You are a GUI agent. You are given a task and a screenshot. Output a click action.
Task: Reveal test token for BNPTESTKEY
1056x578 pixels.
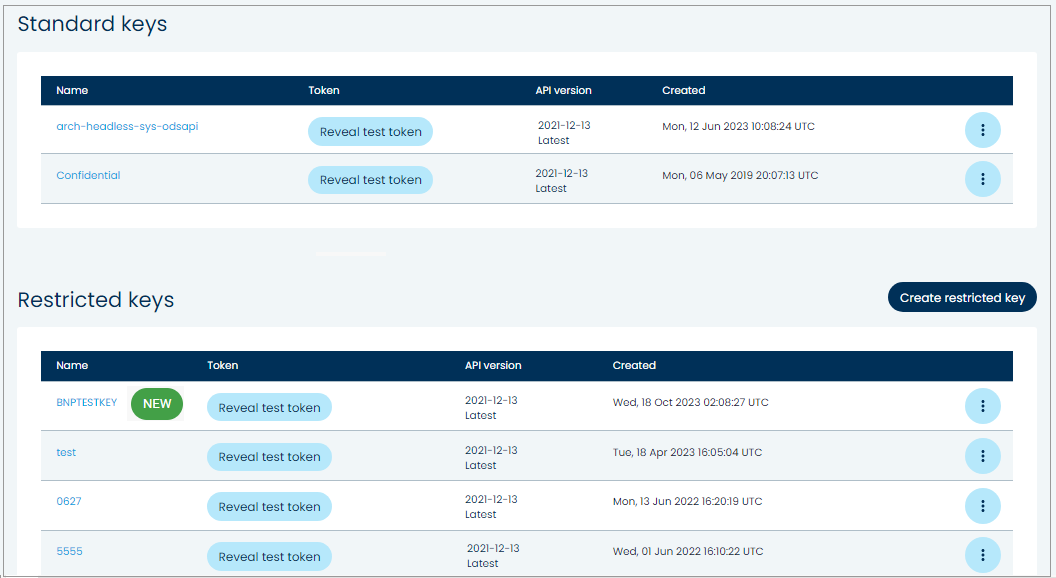coord(269,407)
